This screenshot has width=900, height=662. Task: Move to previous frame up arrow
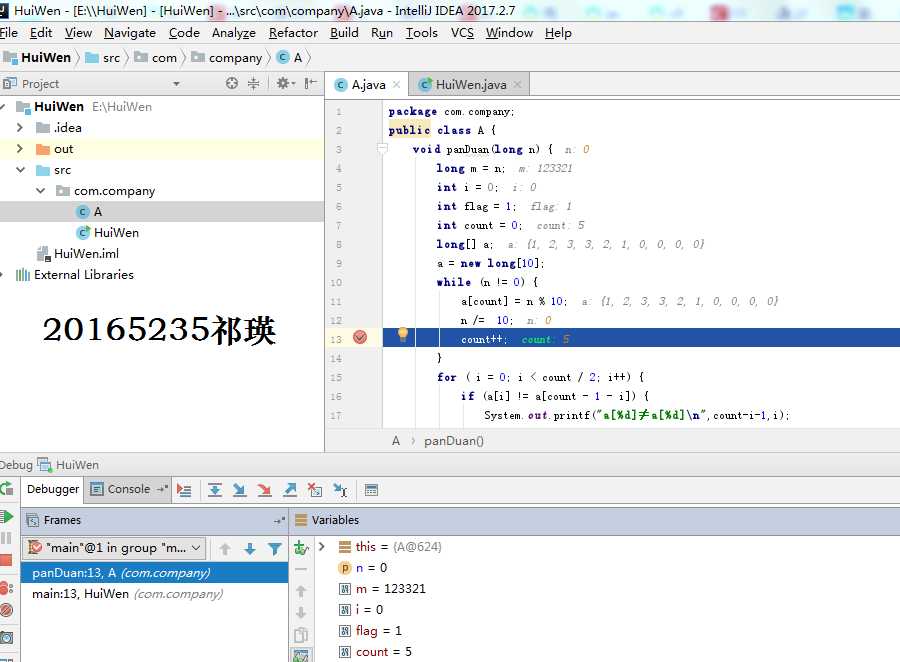(225, 549)
